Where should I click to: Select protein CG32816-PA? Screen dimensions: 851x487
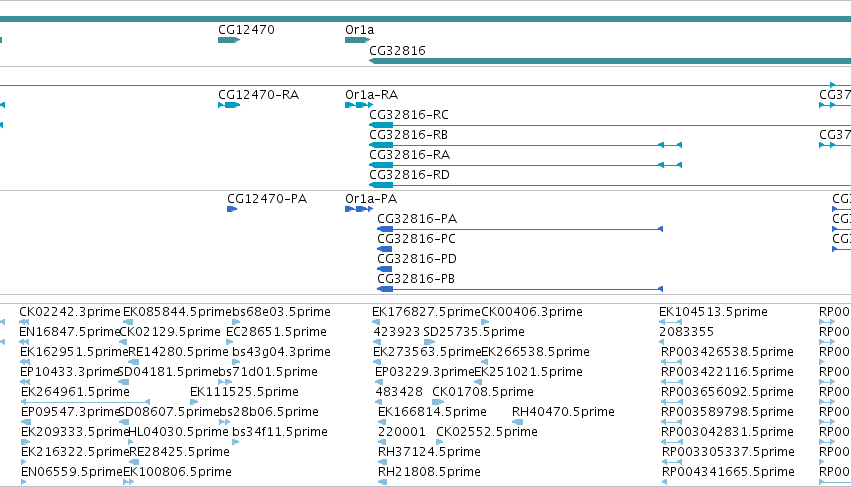point(417,219)
